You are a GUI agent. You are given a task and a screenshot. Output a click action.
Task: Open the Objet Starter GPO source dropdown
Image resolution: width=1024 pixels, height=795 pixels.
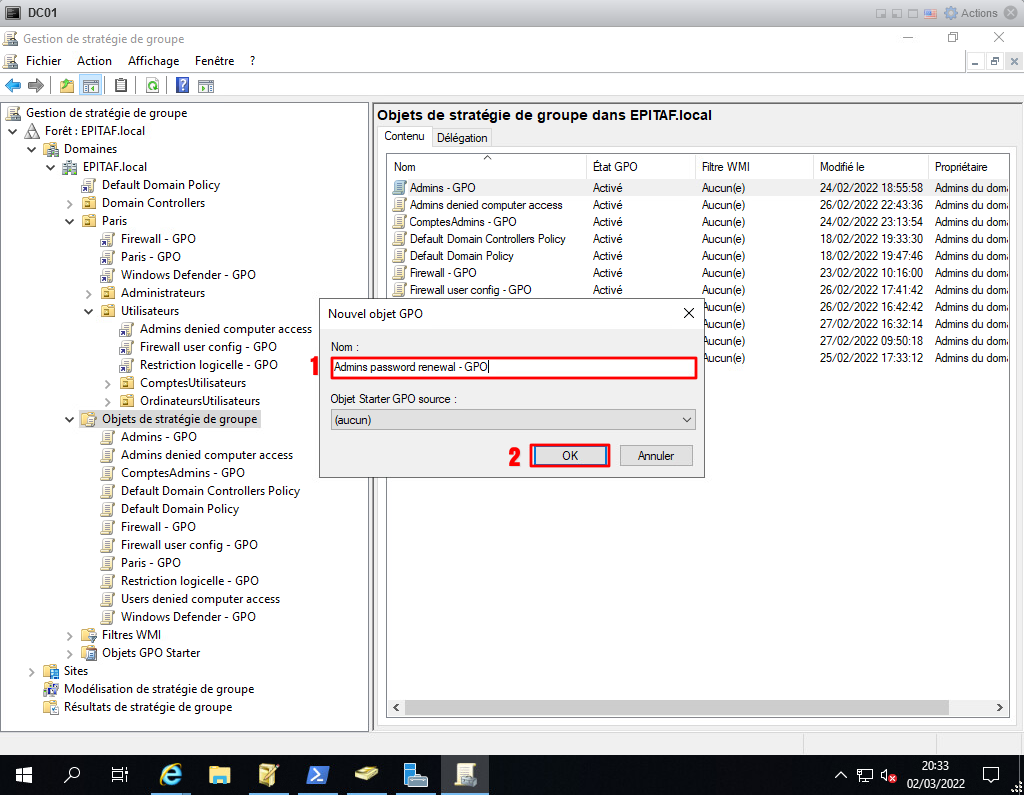(513, 420)
